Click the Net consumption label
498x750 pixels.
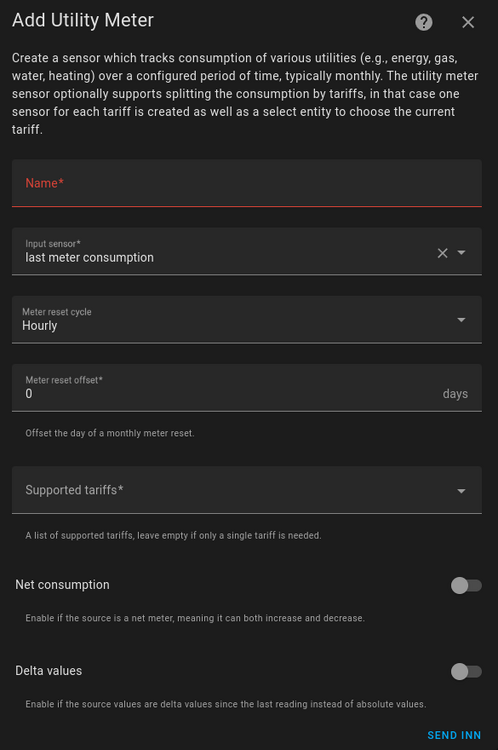click(x=62, y=585)
